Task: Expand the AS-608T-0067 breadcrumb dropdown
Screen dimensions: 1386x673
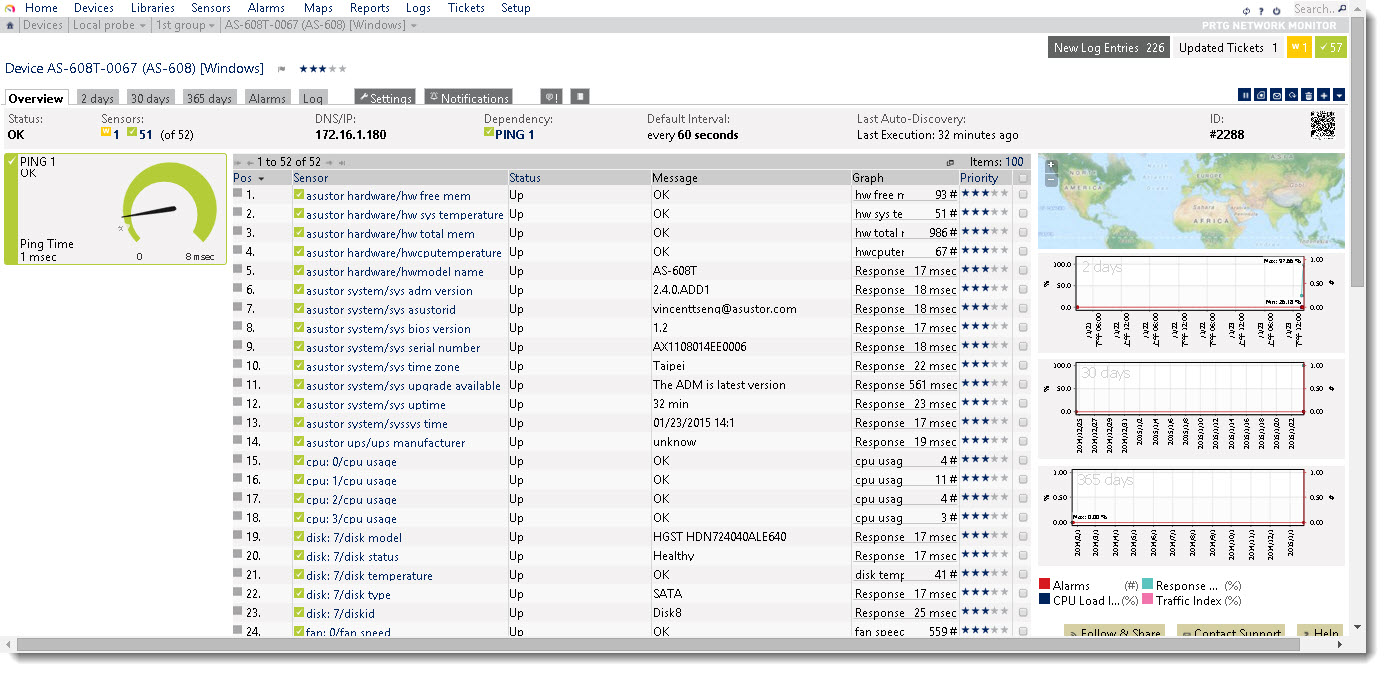Action: coord(414,25)
